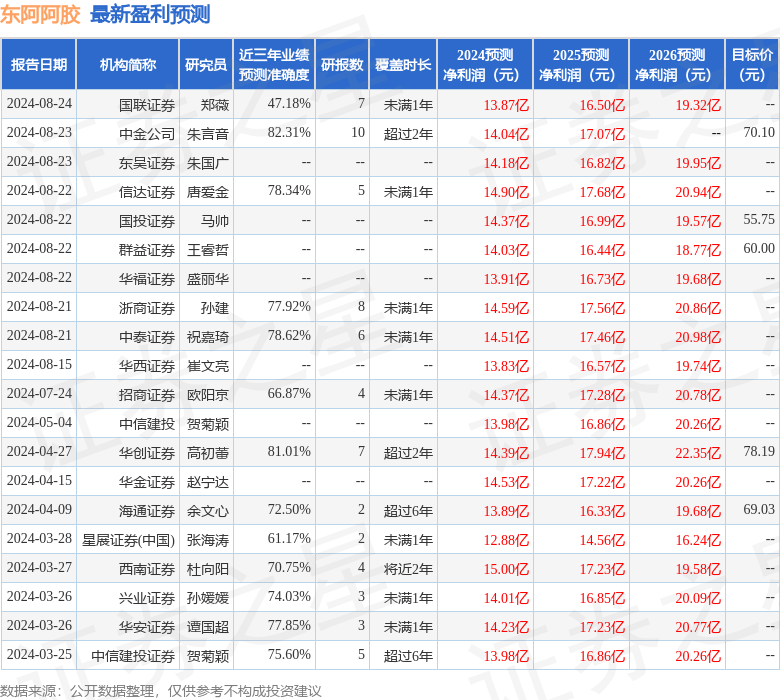Click institution 华西证券
The image size is (780, 700).
coord(147,366)
